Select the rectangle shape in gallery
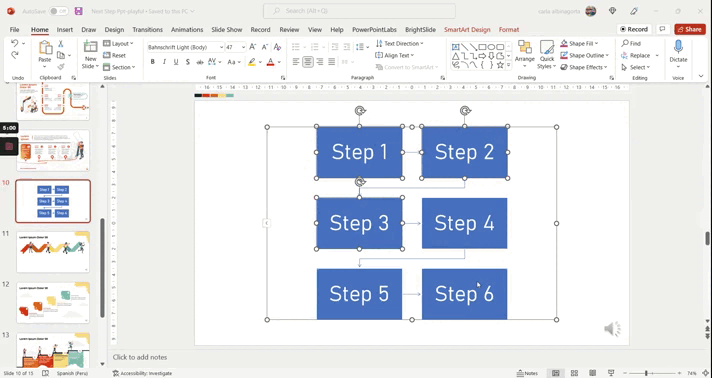 (482, 47)
